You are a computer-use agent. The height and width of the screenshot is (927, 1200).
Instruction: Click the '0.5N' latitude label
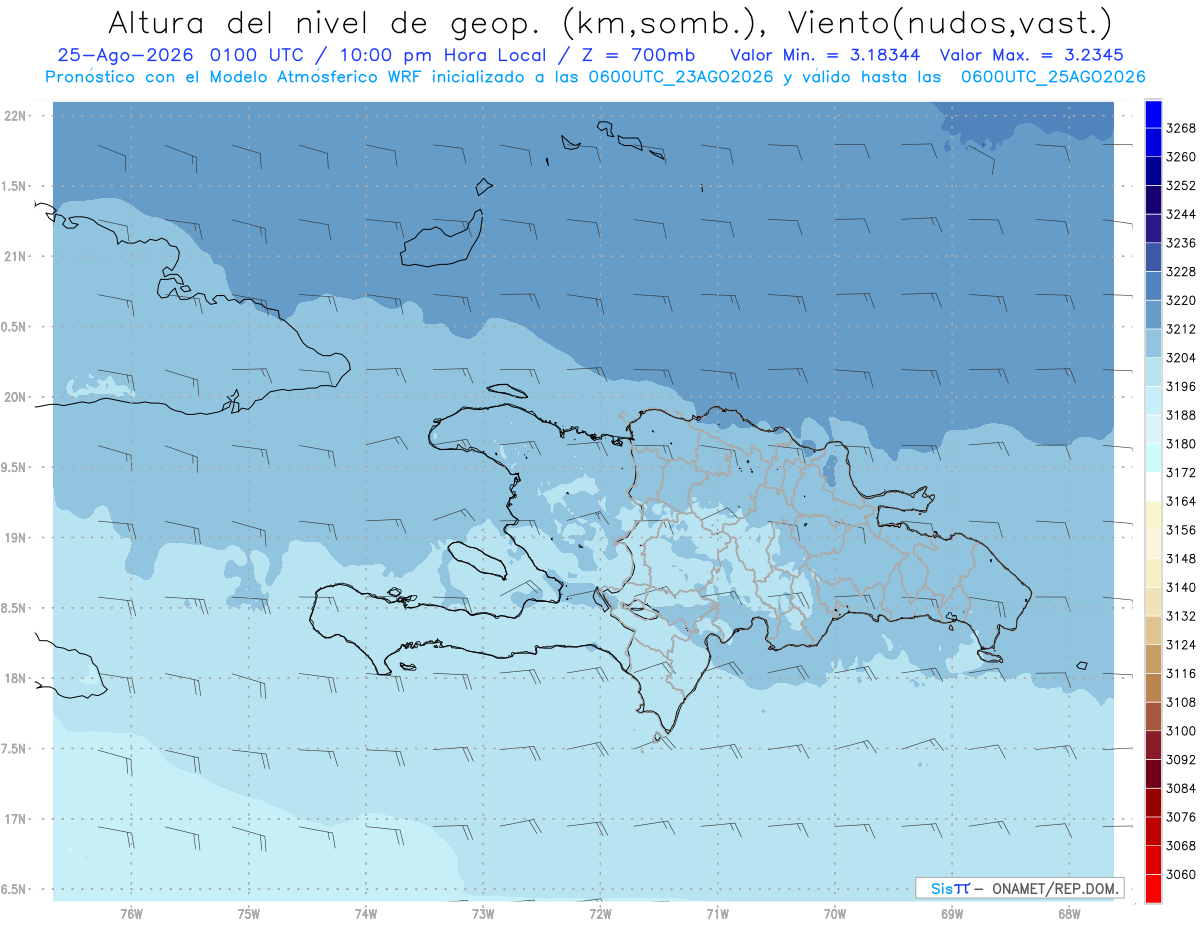14,327
